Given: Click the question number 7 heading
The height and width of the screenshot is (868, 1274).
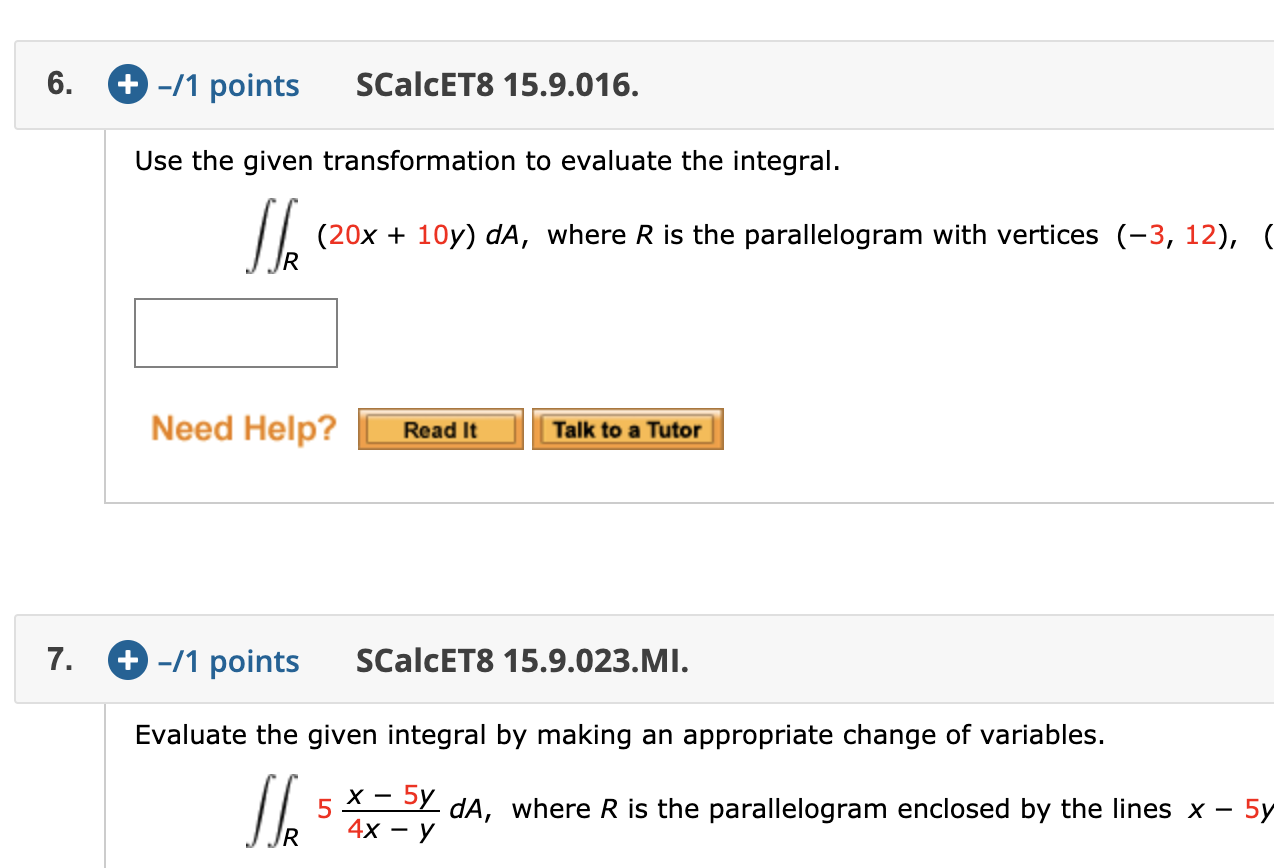Looking at the screenshot, I should 57,660.
